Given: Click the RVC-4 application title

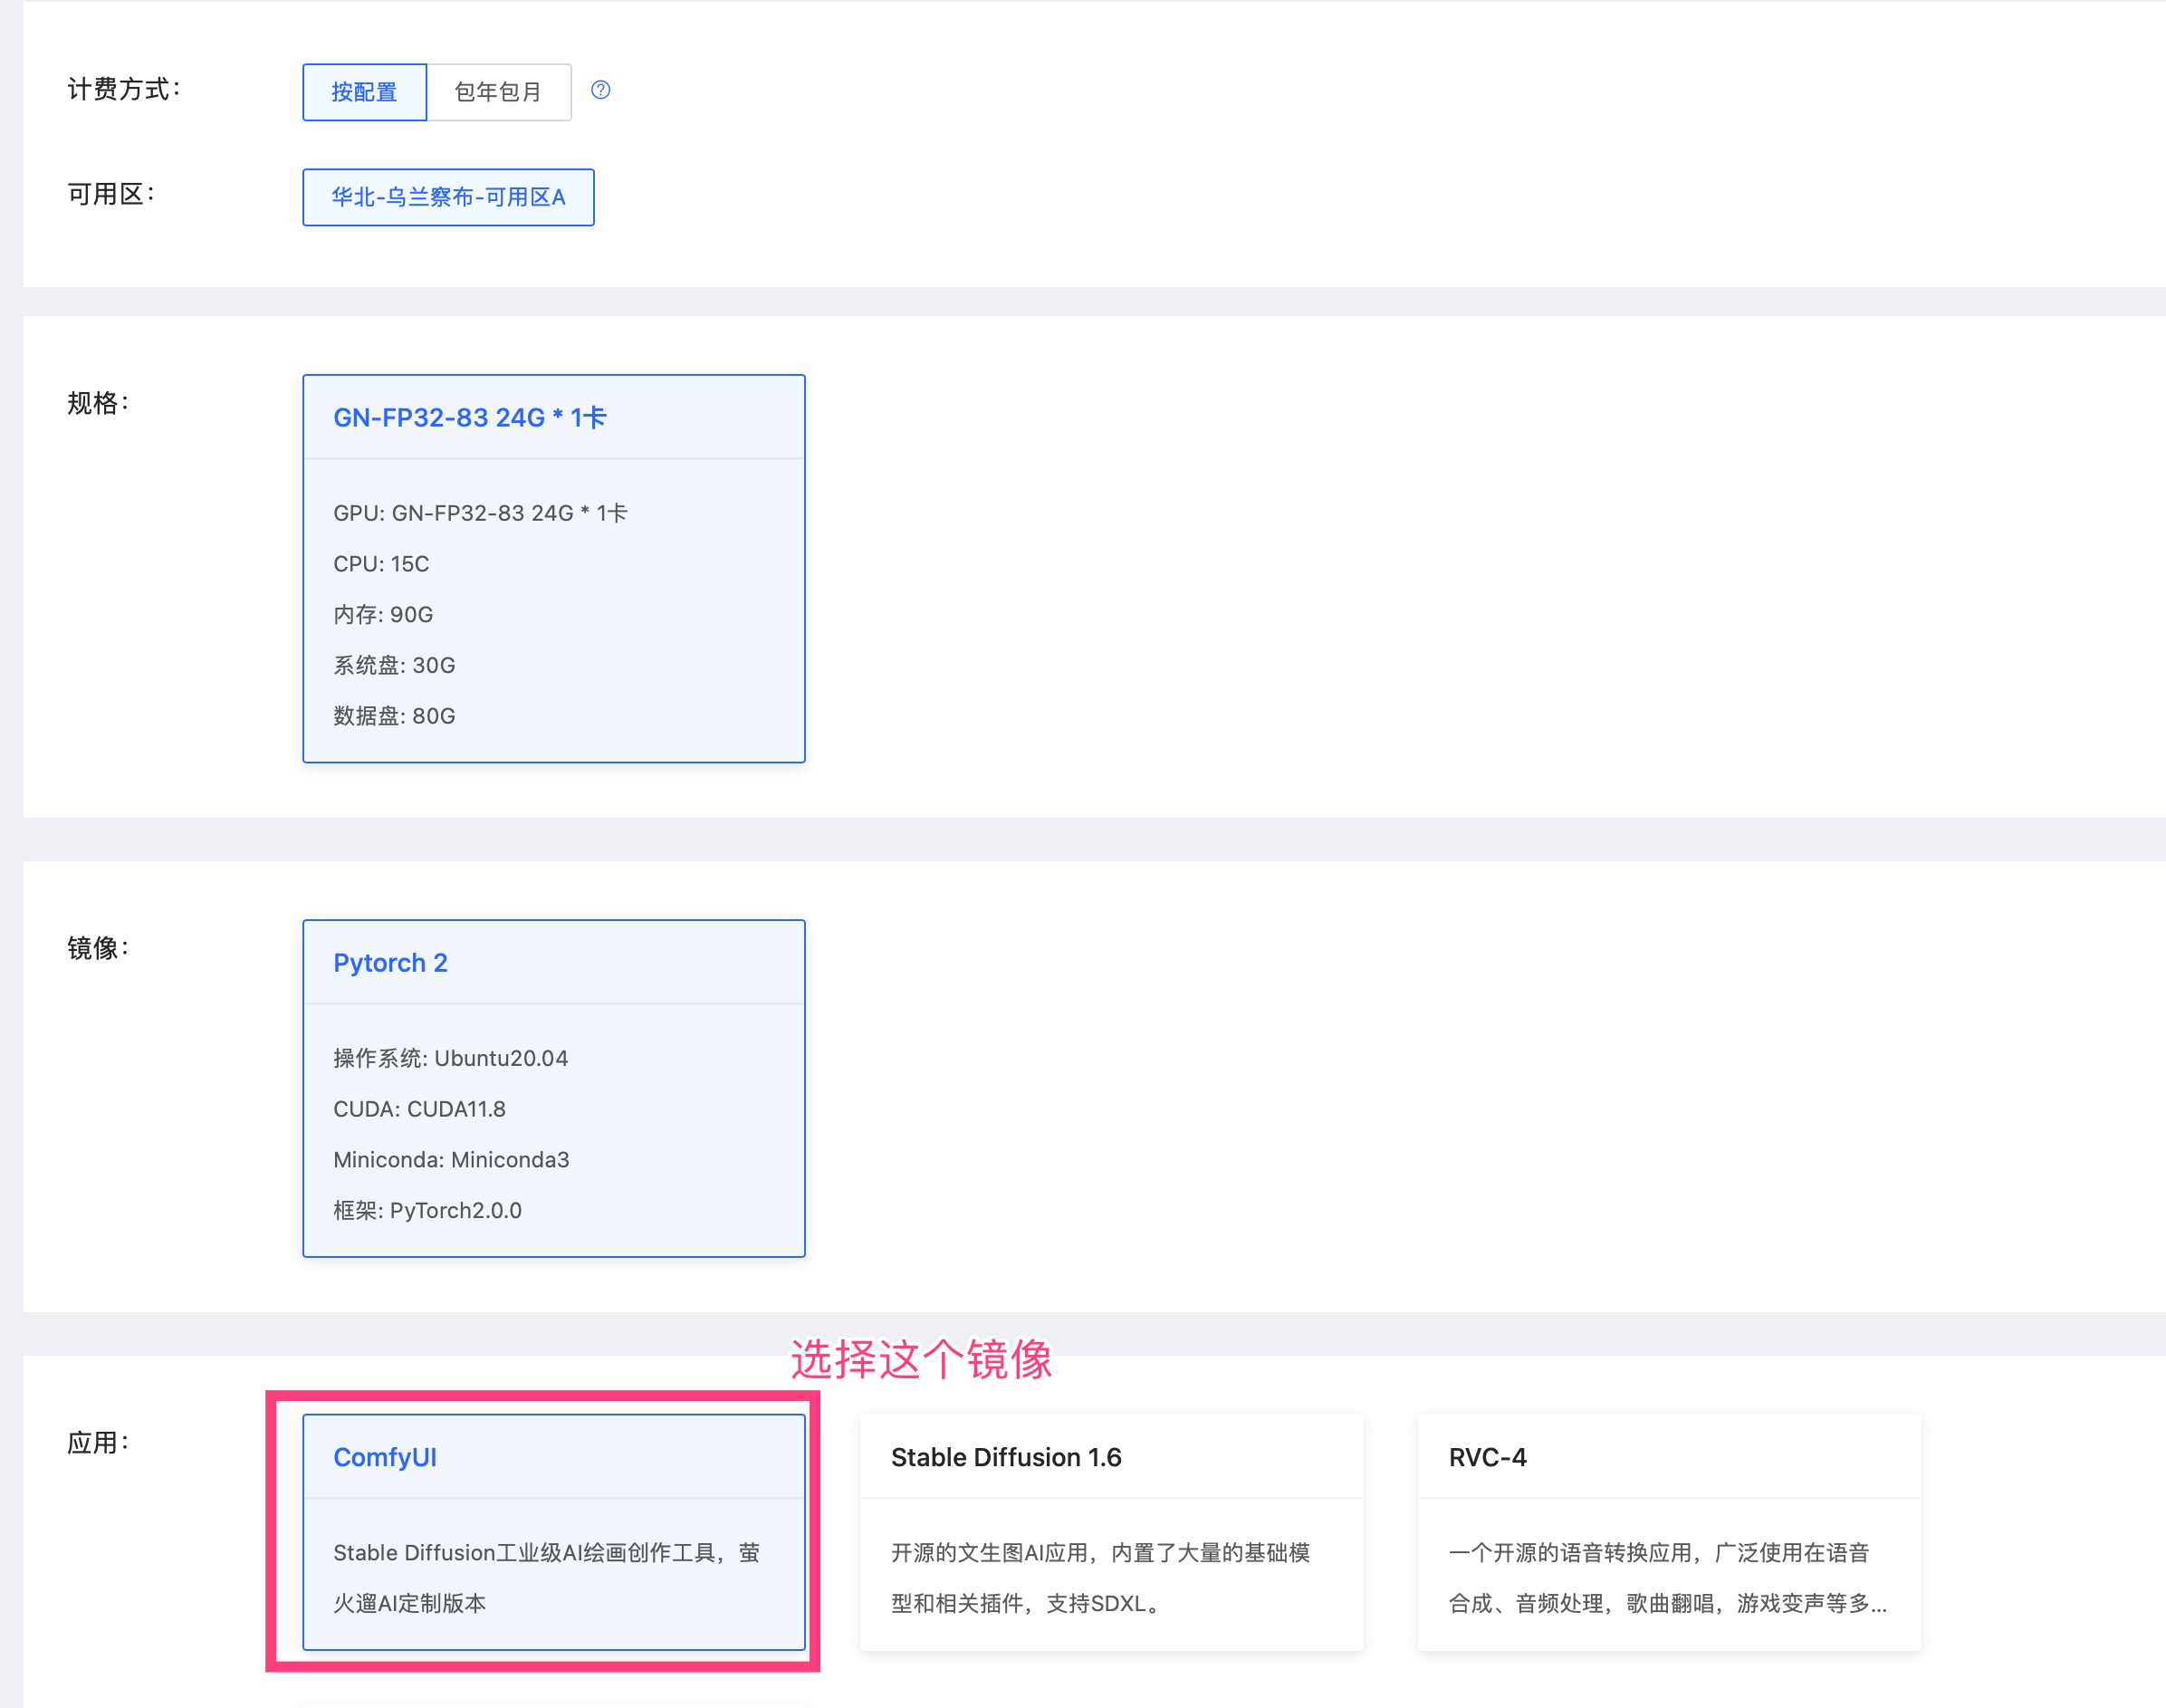Looking at the screenshot, I should click(x=1487, y=1457).
